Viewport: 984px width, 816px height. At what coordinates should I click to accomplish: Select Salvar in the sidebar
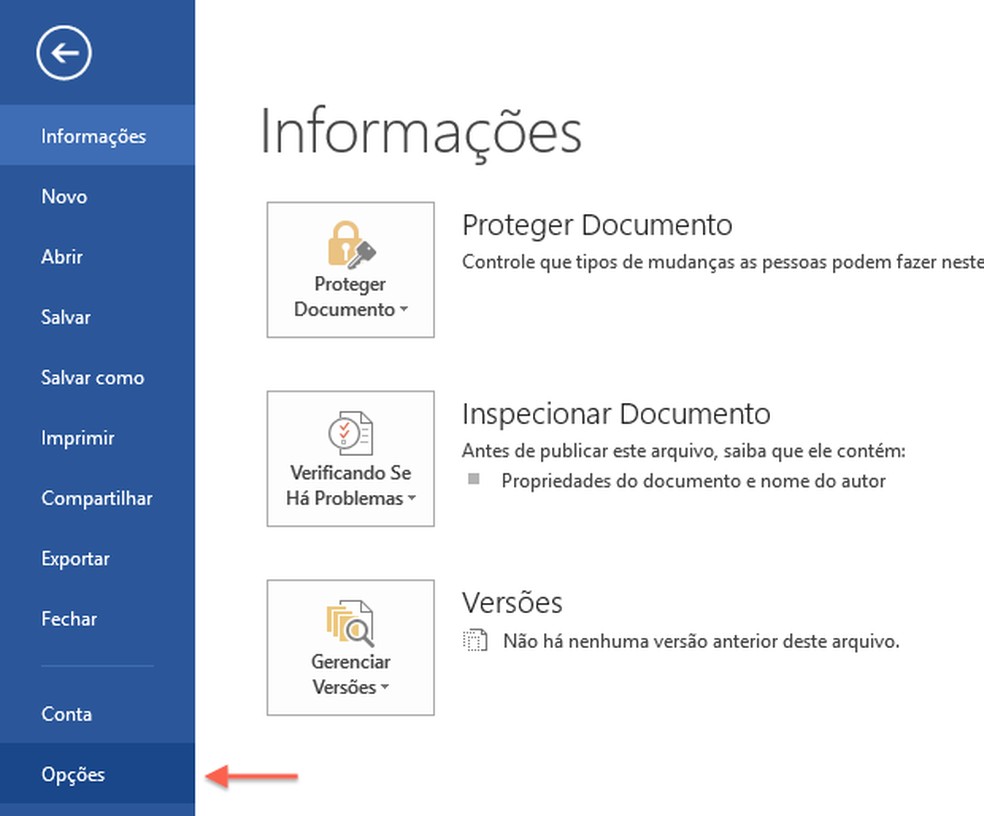pos(97,316)
